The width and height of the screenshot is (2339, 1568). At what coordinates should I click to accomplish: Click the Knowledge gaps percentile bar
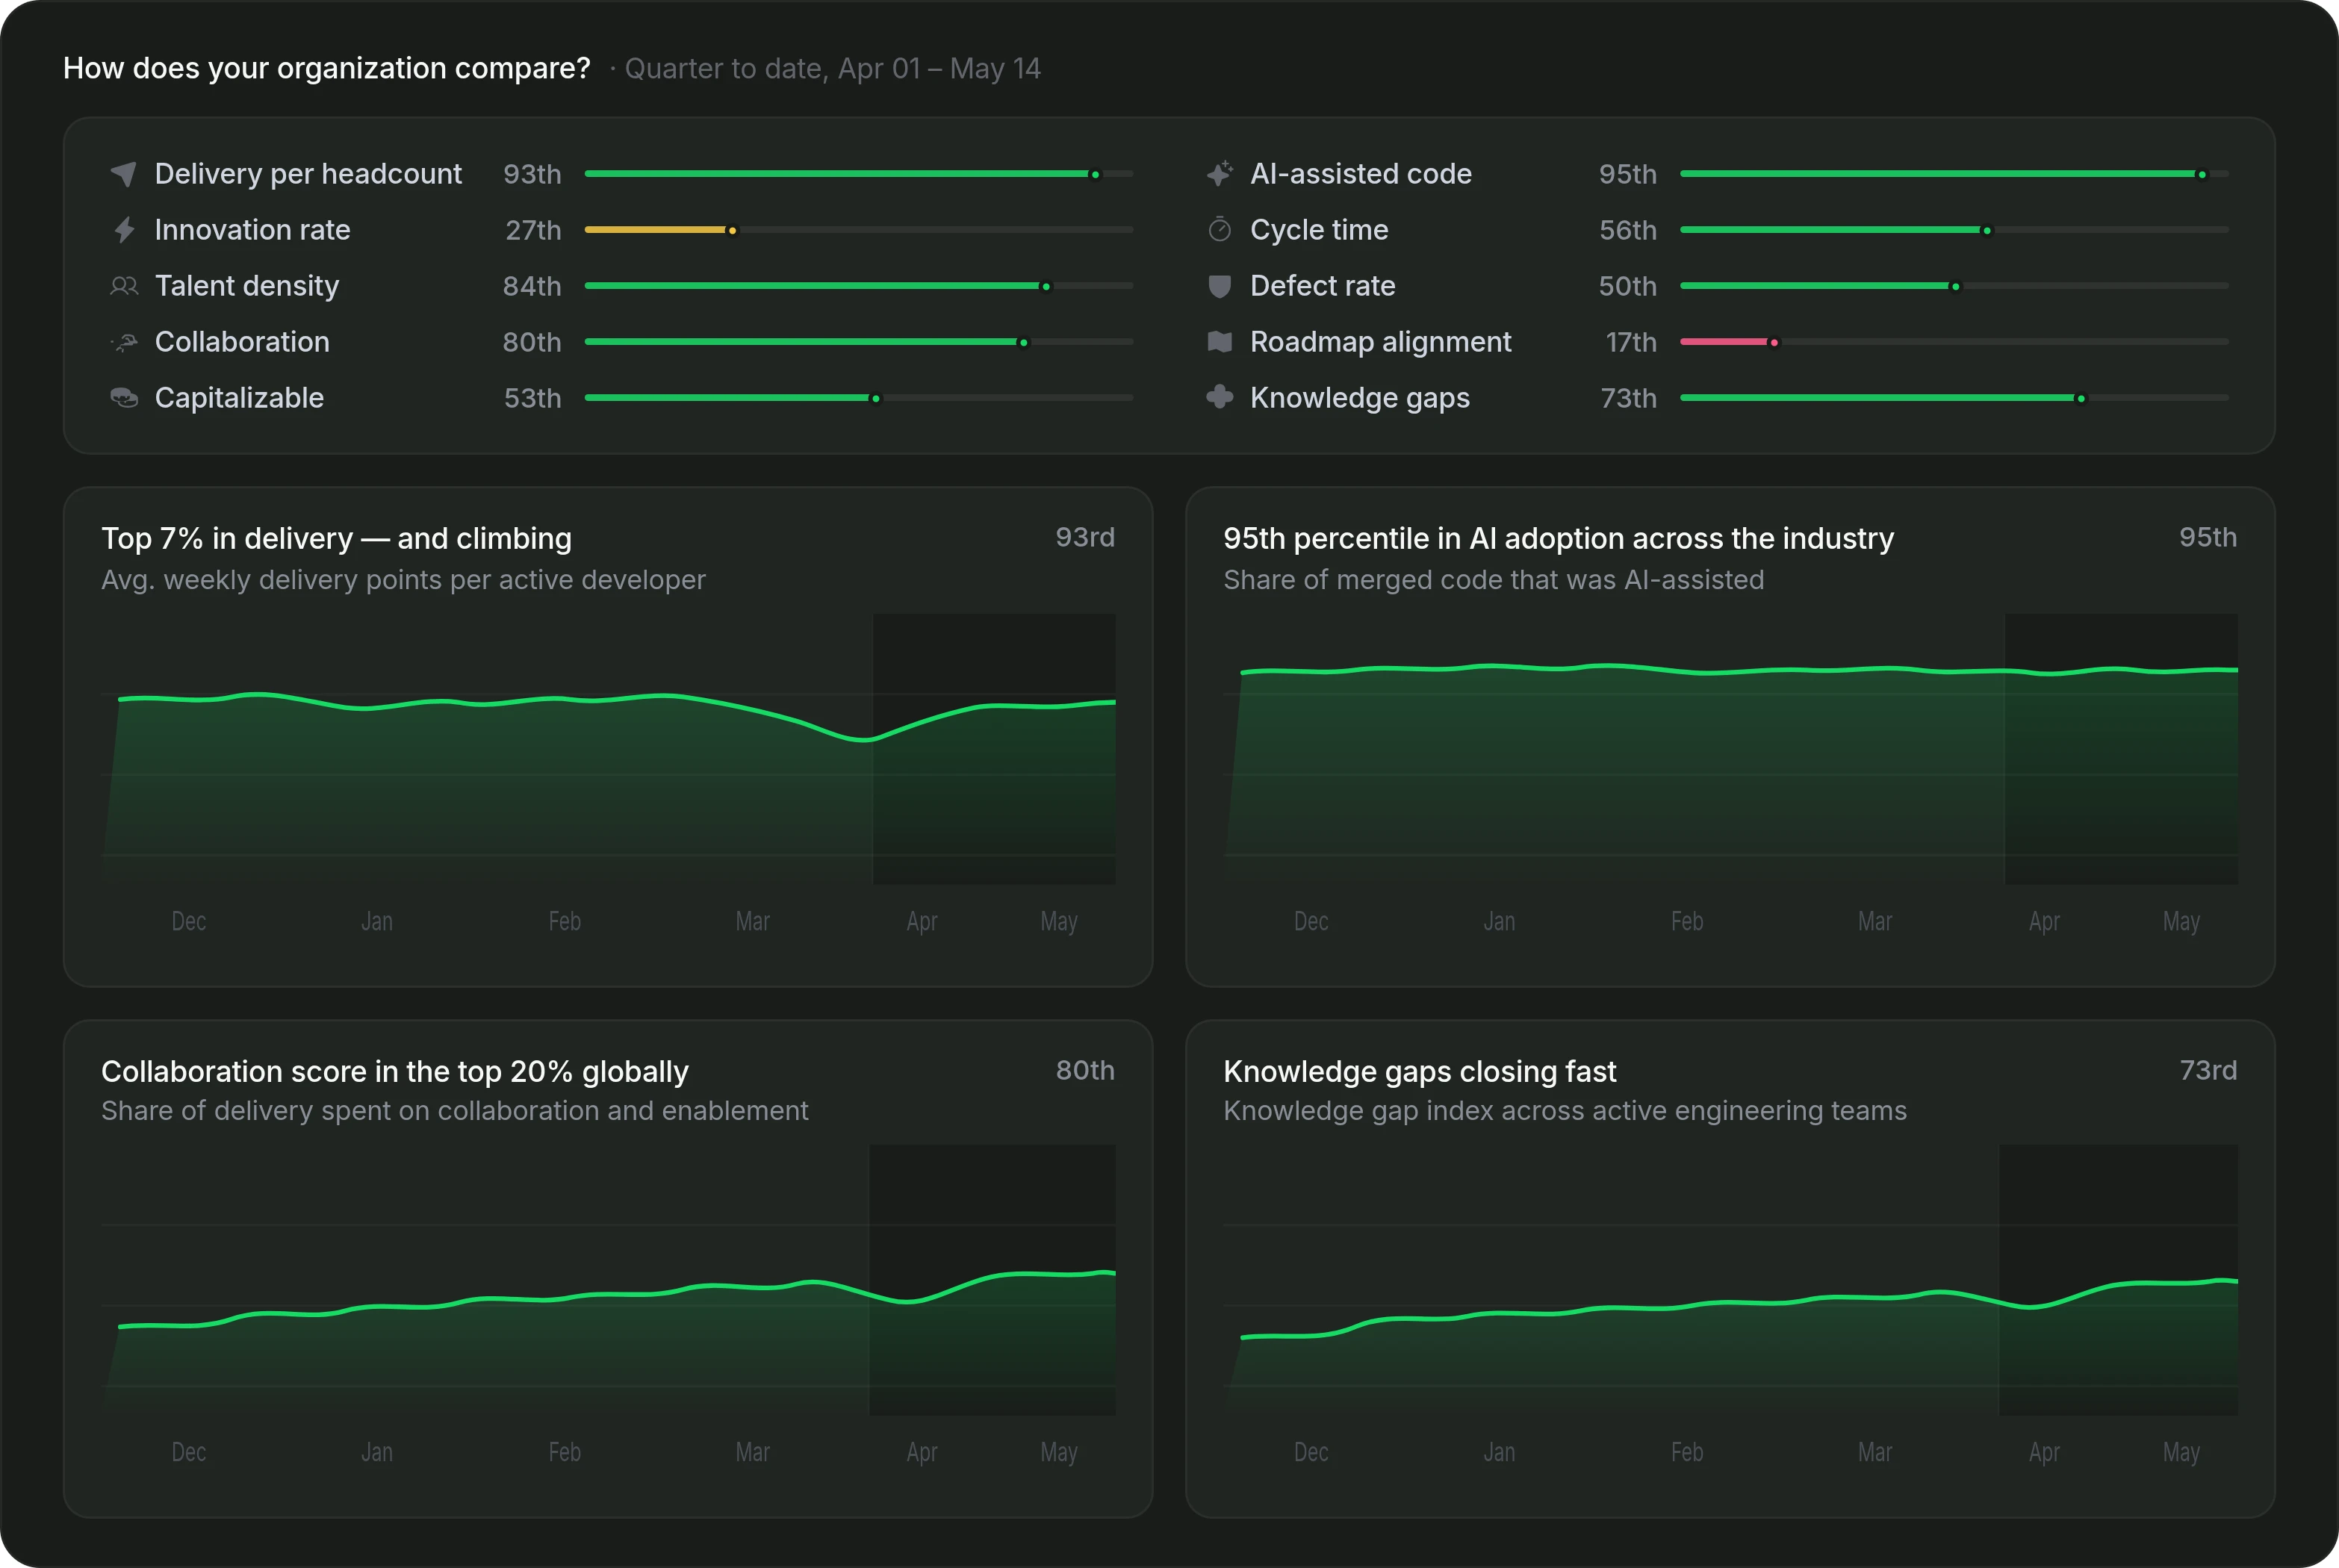[x=1954, y=398]
